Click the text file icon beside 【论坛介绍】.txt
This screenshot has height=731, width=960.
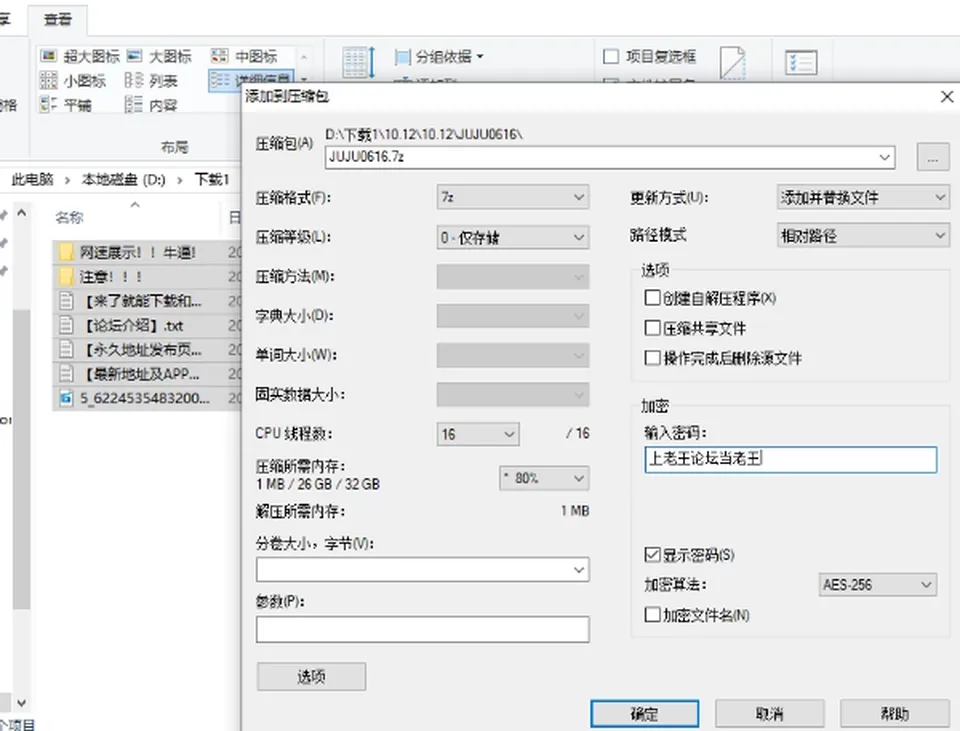click(67, 325)
